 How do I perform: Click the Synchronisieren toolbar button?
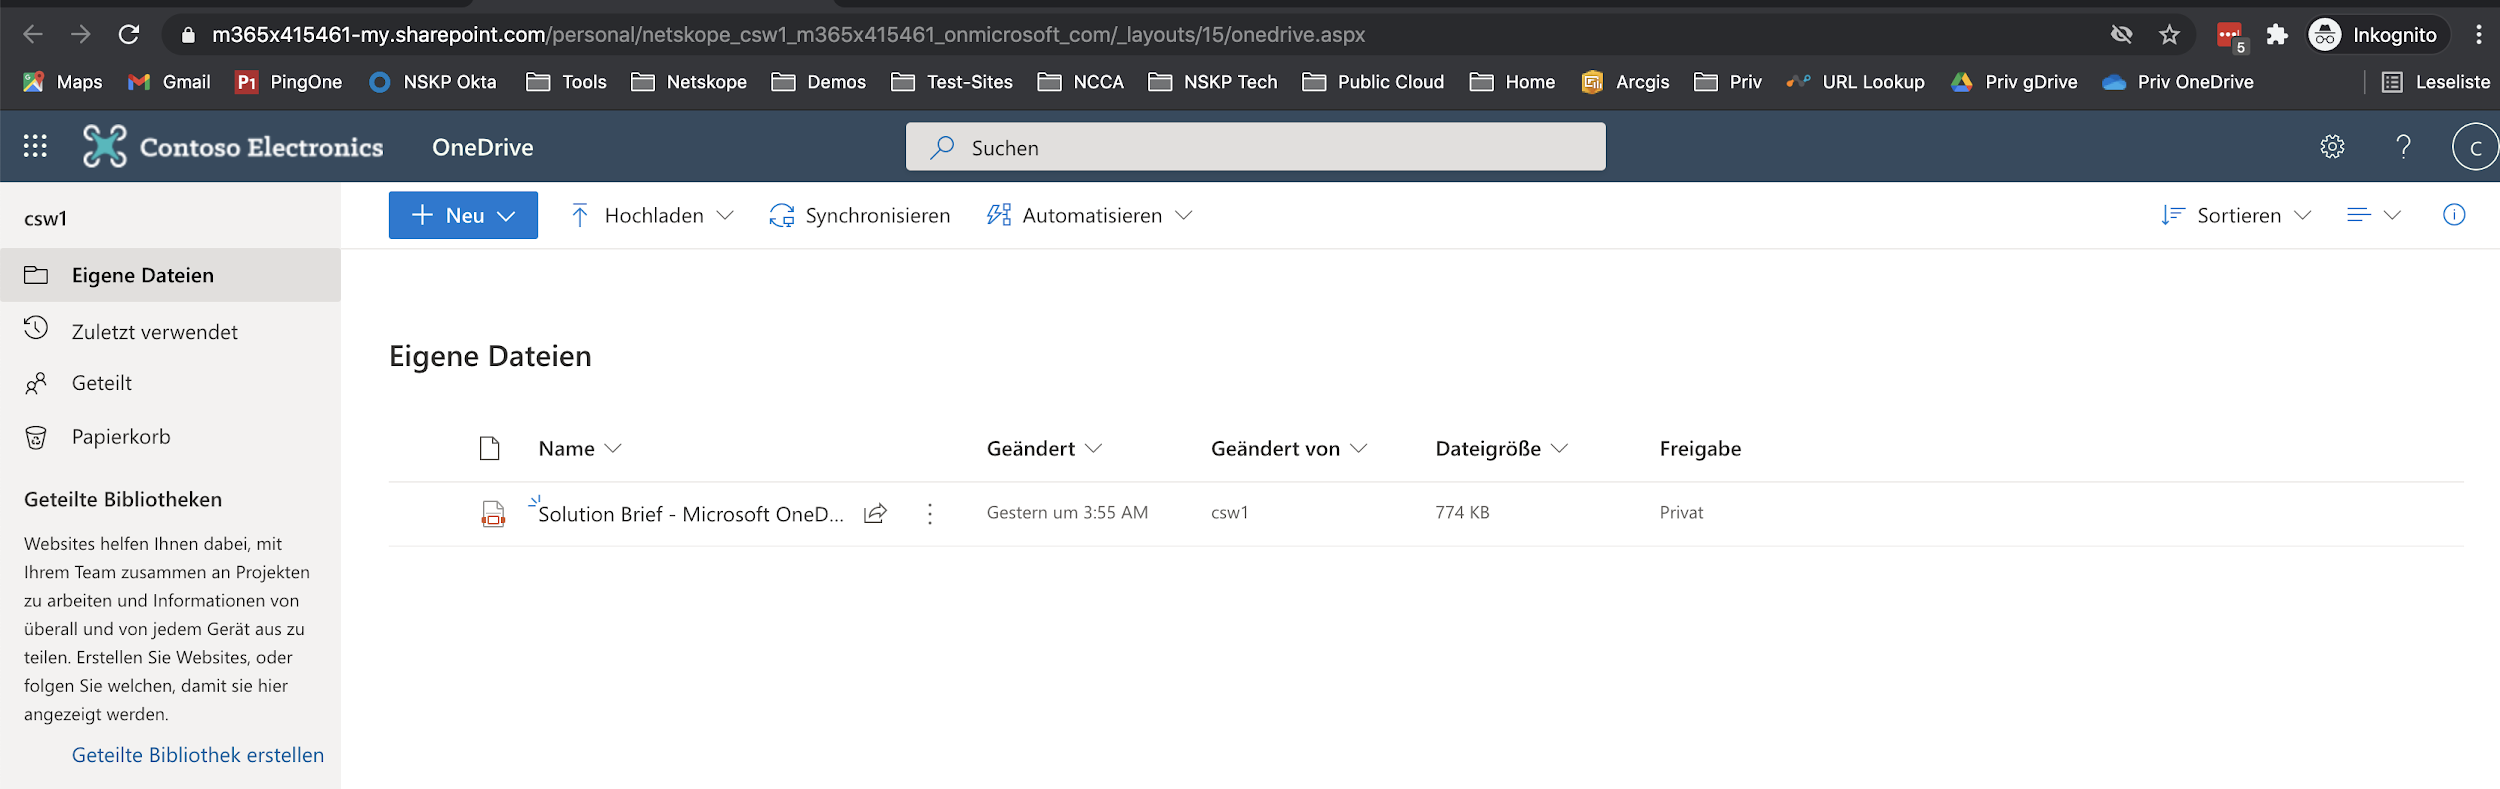(x=860, y=215)
